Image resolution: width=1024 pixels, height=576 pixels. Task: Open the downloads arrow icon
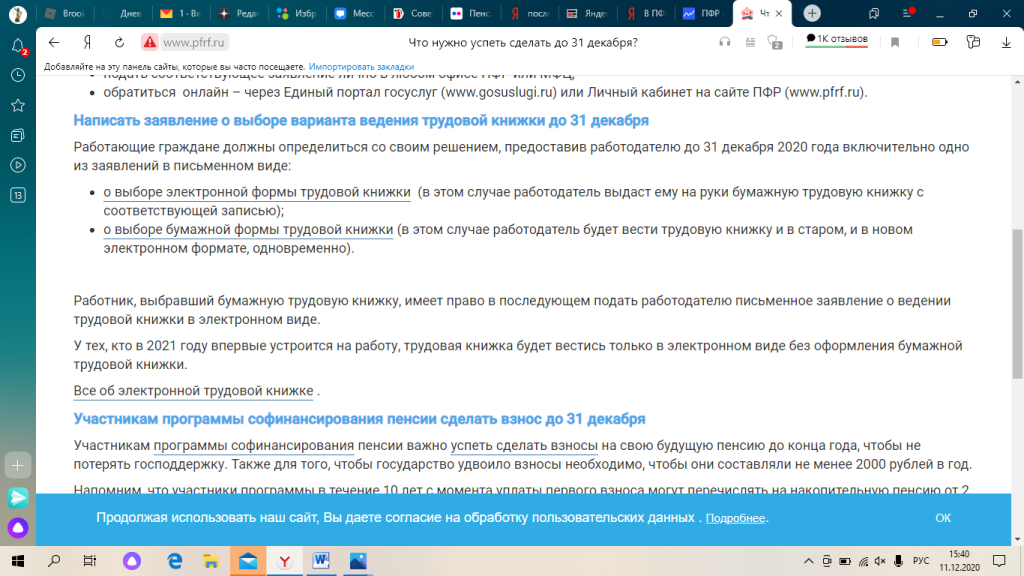pos(1005,42)
